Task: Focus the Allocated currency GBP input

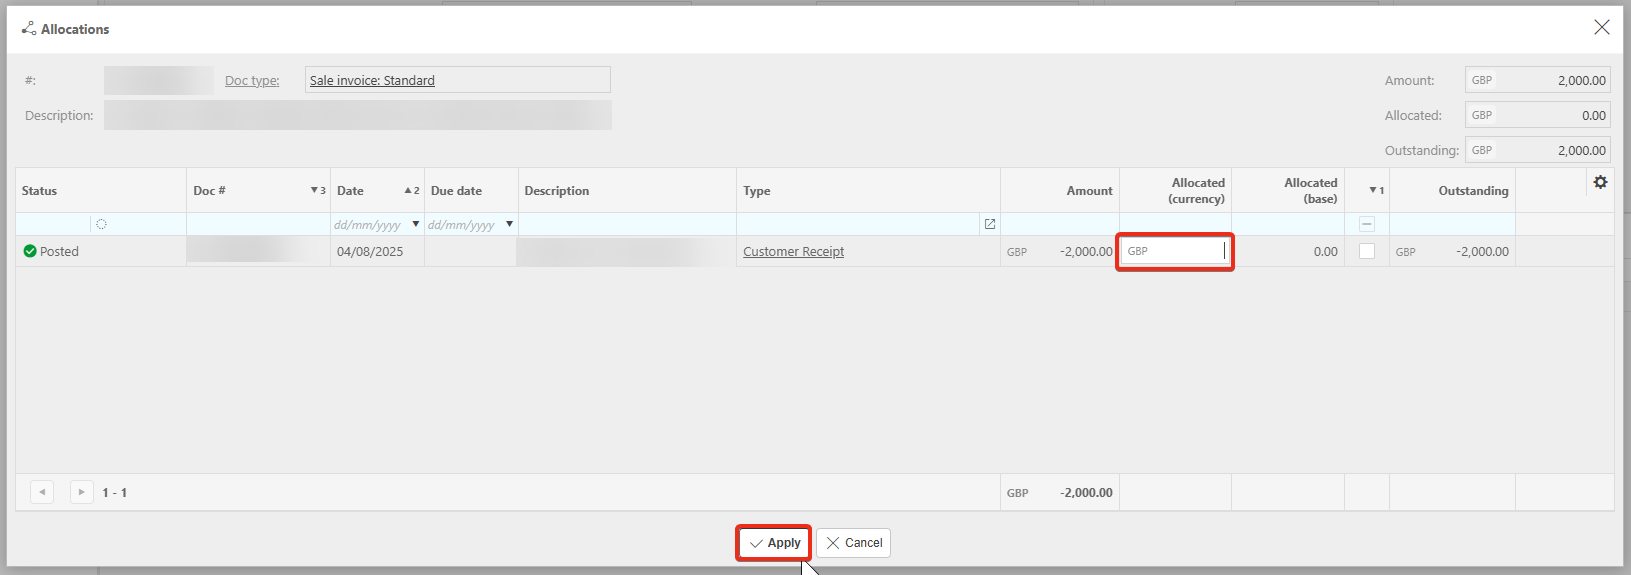Action: click(1175, 251)
